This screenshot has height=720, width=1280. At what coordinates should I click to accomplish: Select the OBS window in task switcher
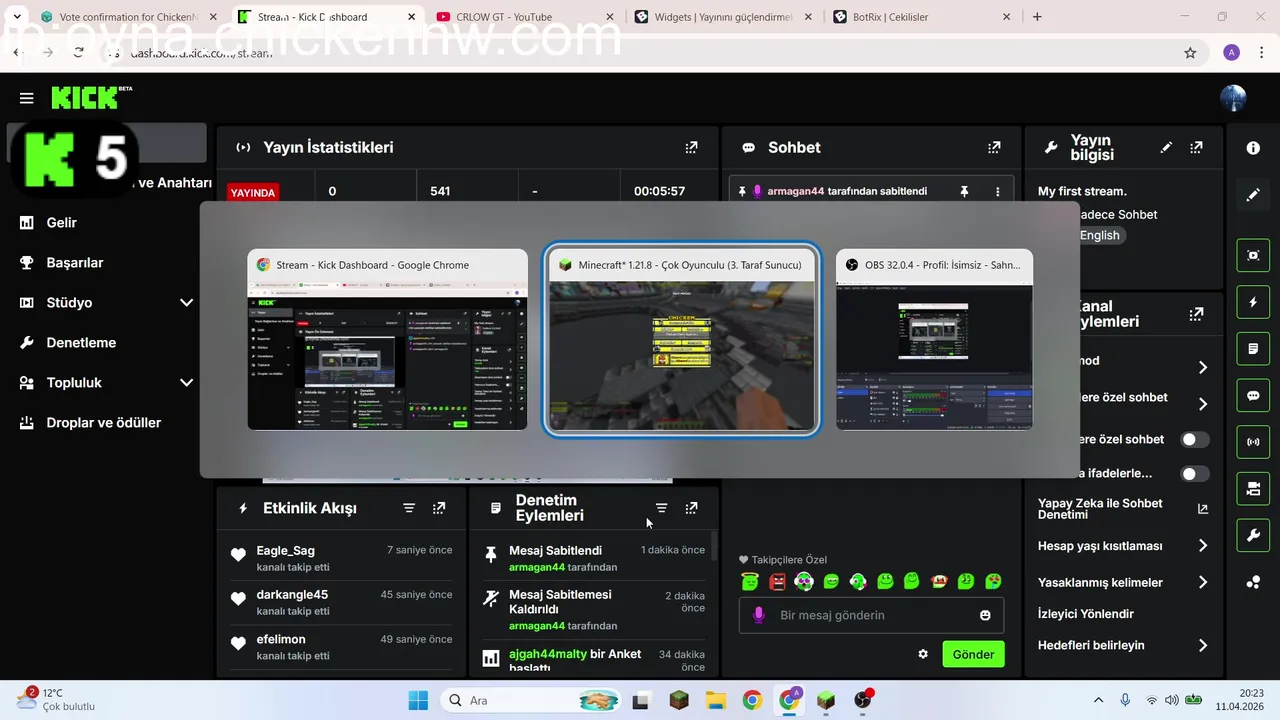point(934,340)
